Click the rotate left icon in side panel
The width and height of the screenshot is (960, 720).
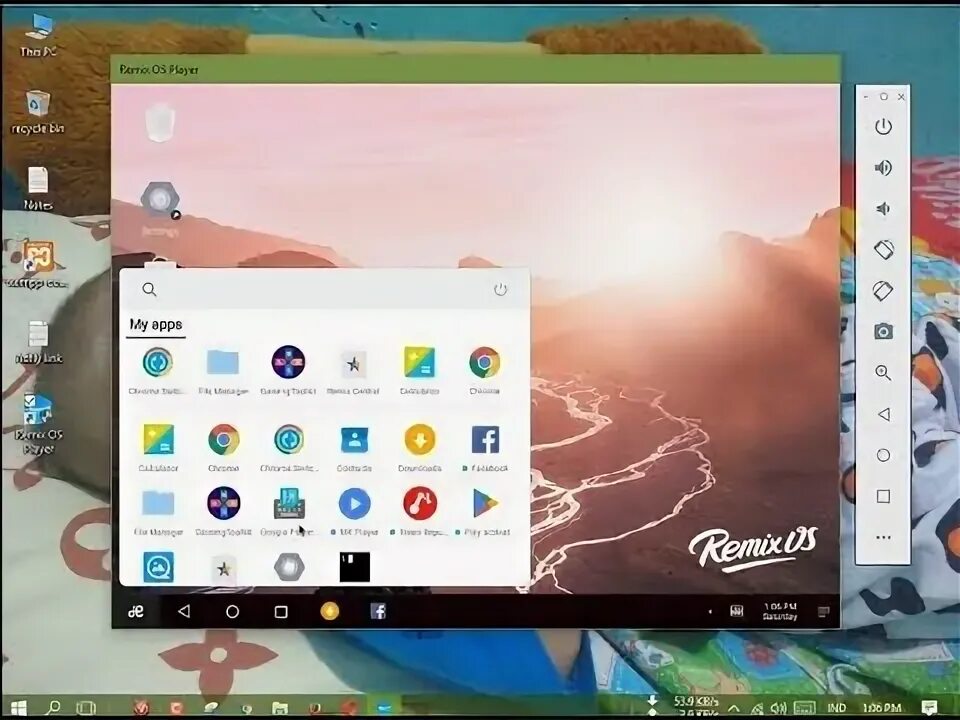[883, 250]
